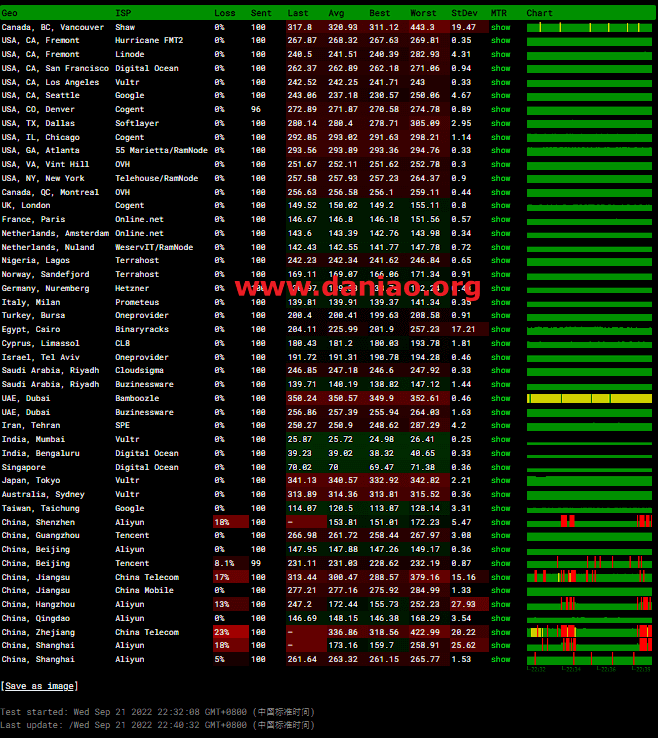Select the 13% loss cell for Hangzhou
This screenshot has width=658, height=738.
pyautogui.click(x=231, y=605)
